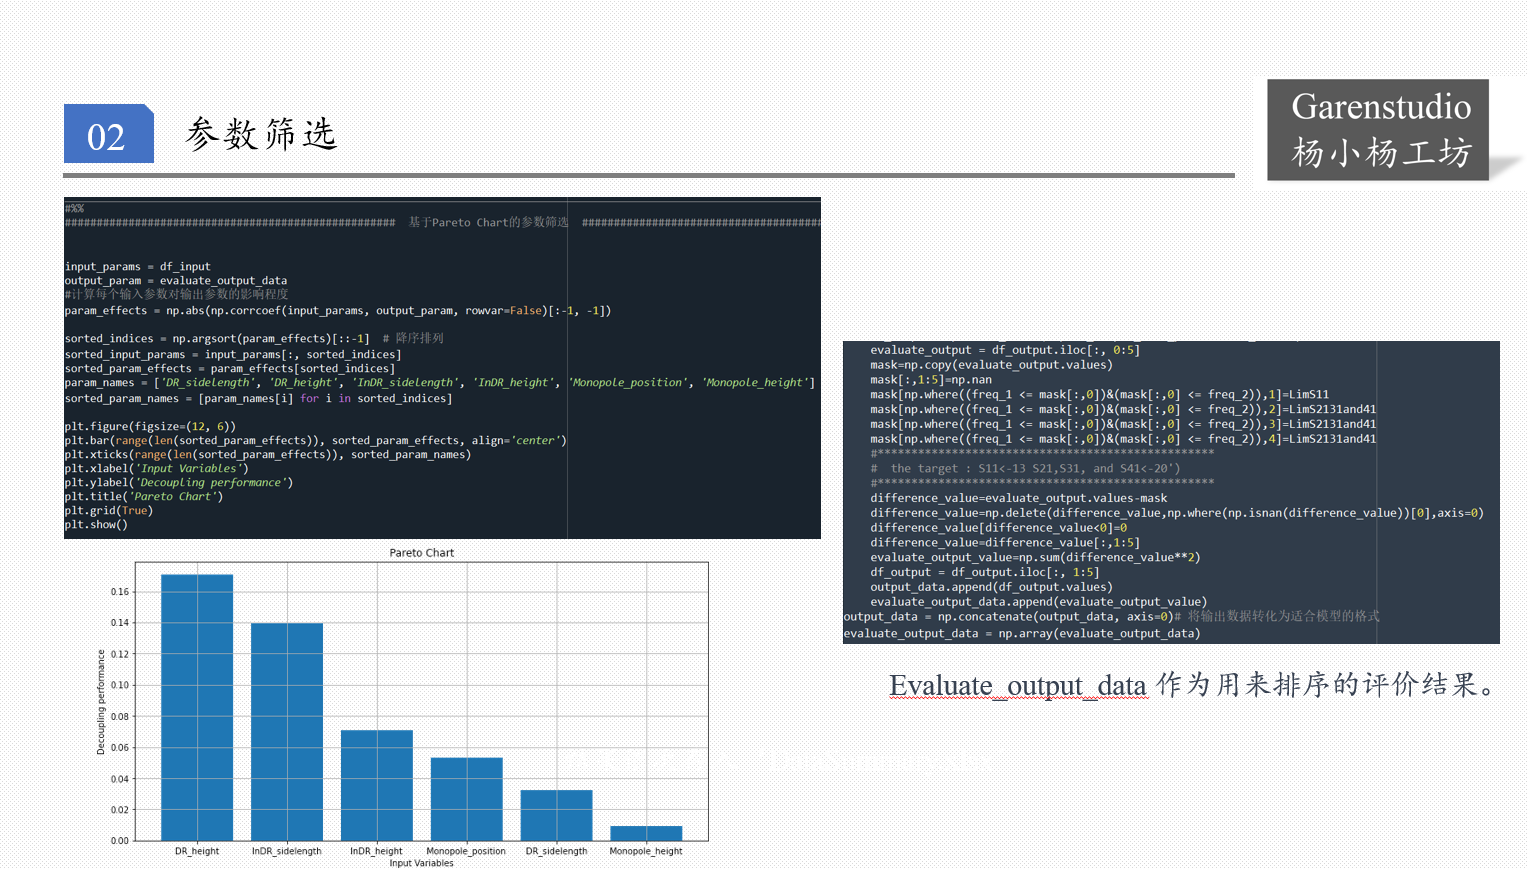This screenshot has width=1528, height=869.
Task: Click the "# the target : S11<-13" comment
Action: point(1025,469)
